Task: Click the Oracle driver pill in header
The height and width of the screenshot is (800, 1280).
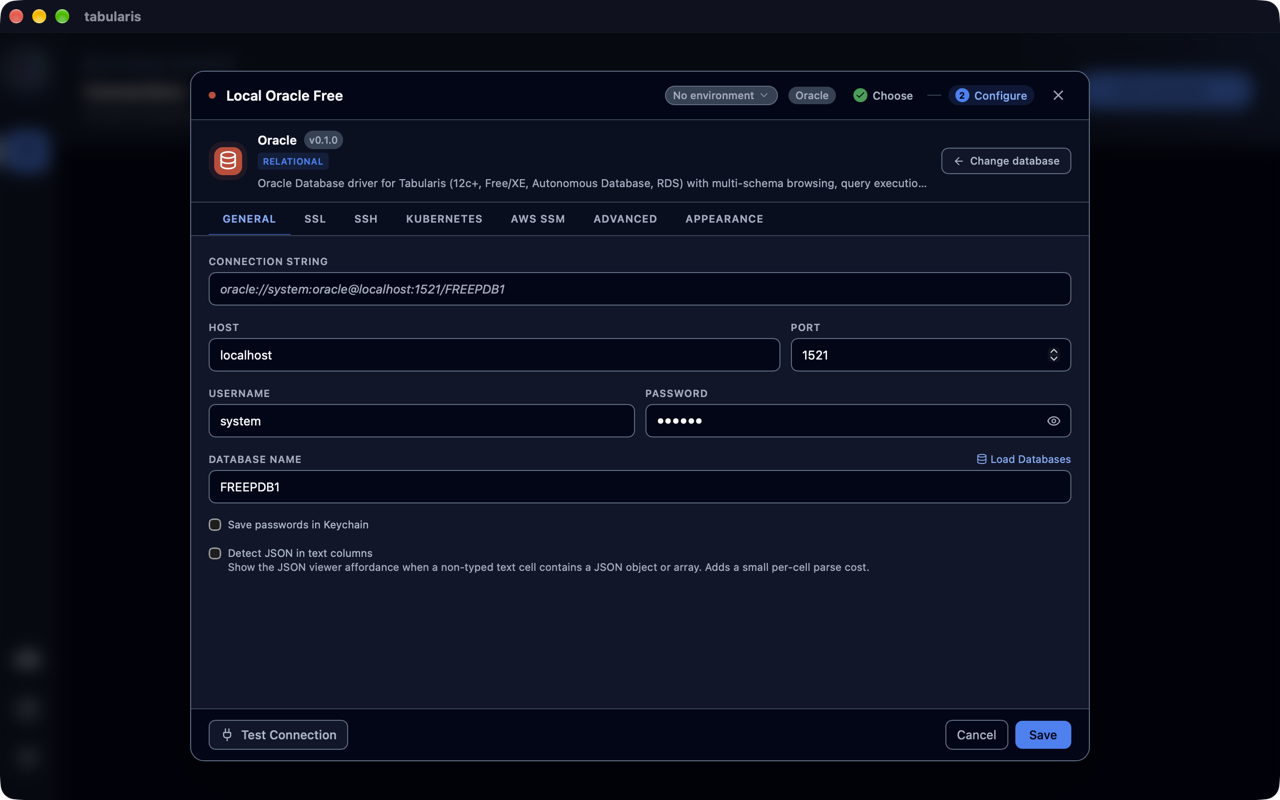Action: [x=812, y=96]
